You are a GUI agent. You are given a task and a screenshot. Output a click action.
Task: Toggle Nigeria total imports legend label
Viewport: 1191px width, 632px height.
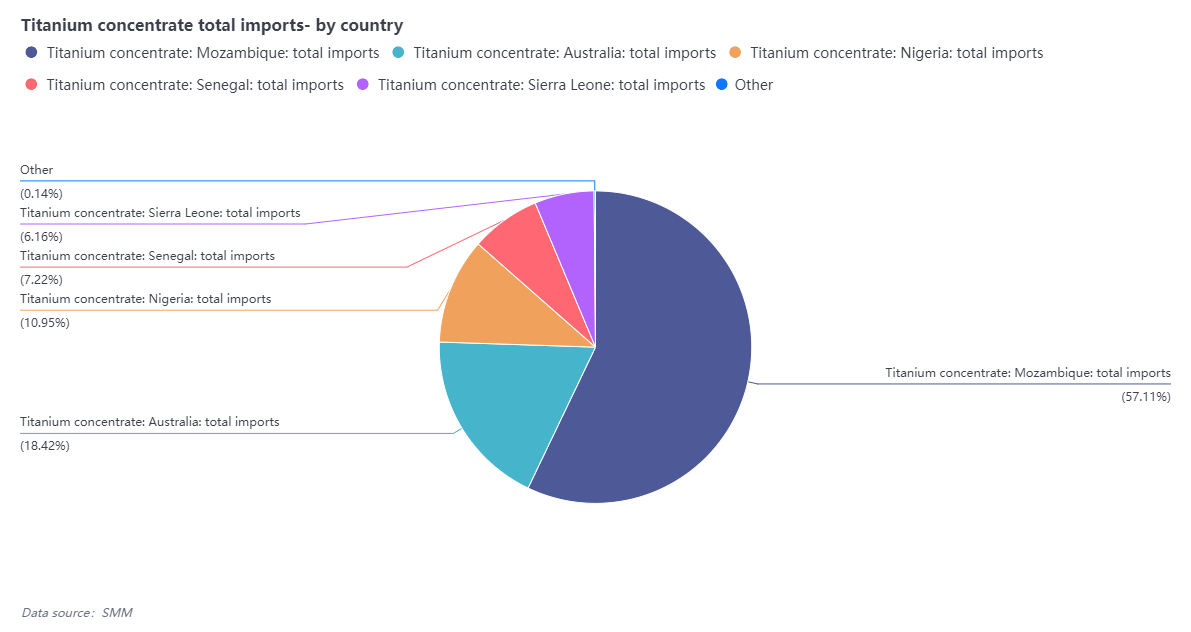click(896, 53)
